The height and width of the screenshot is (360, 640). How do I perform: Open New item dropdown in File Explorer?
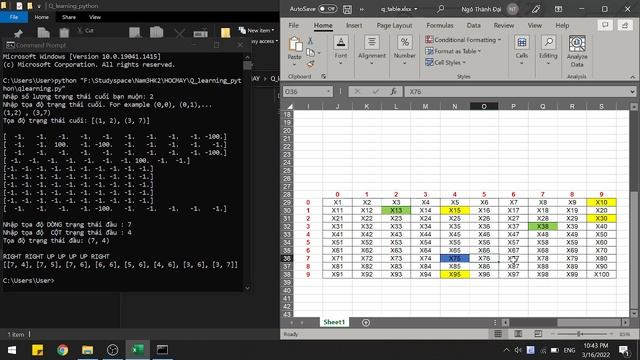coord(257,30)
